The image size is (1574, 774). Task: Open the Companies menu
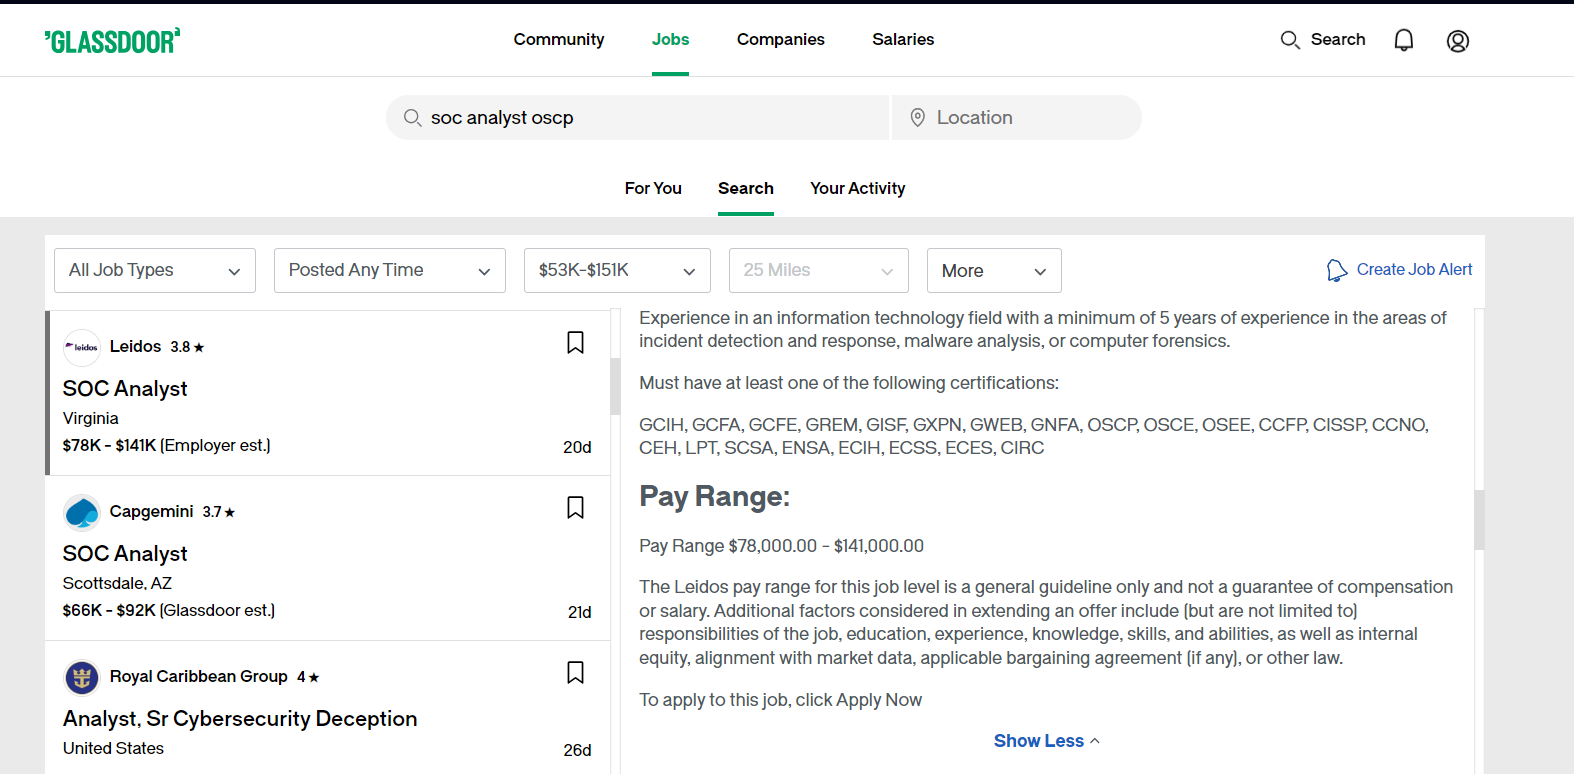[781, 39]
